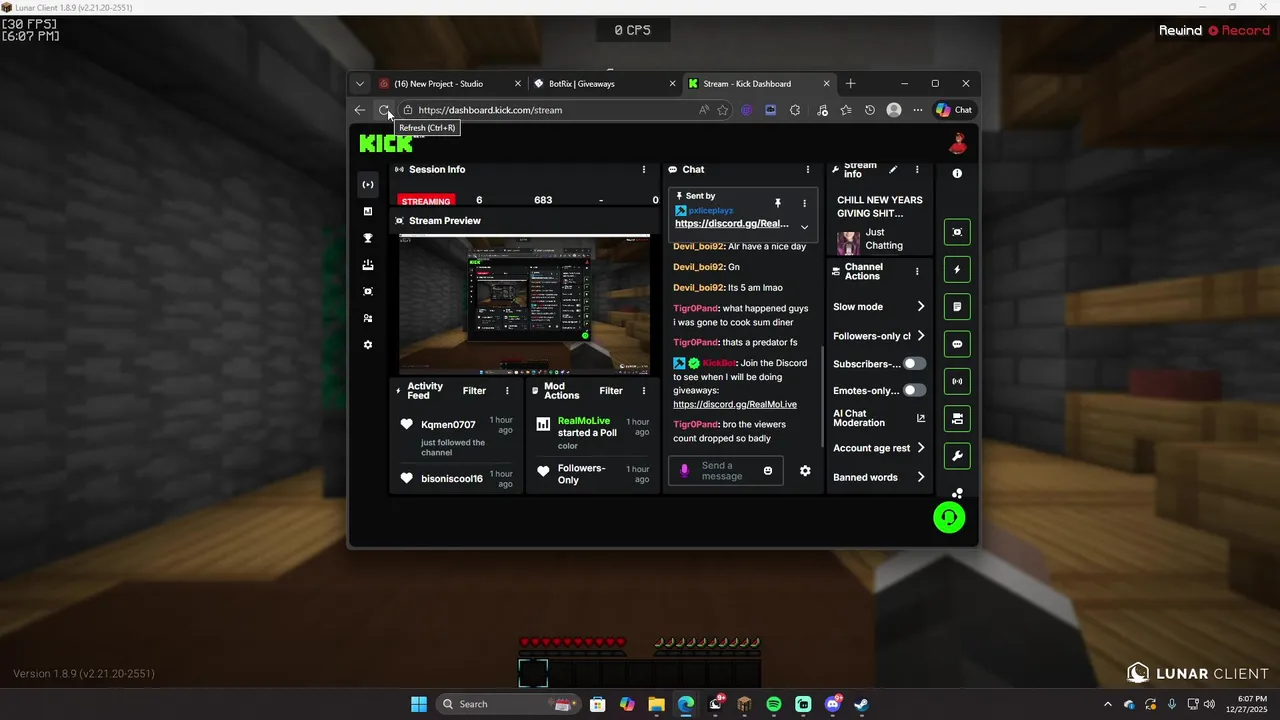Screen dimensions: 1280x720
Task: Open AI Chat Moderation external link
Action: pos(921,418)
